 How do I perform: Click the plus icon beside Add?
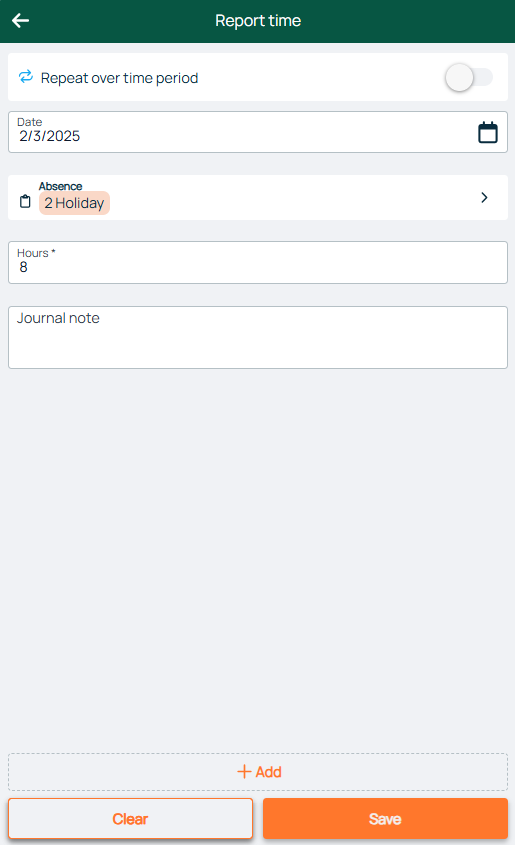tap(244, 772)
